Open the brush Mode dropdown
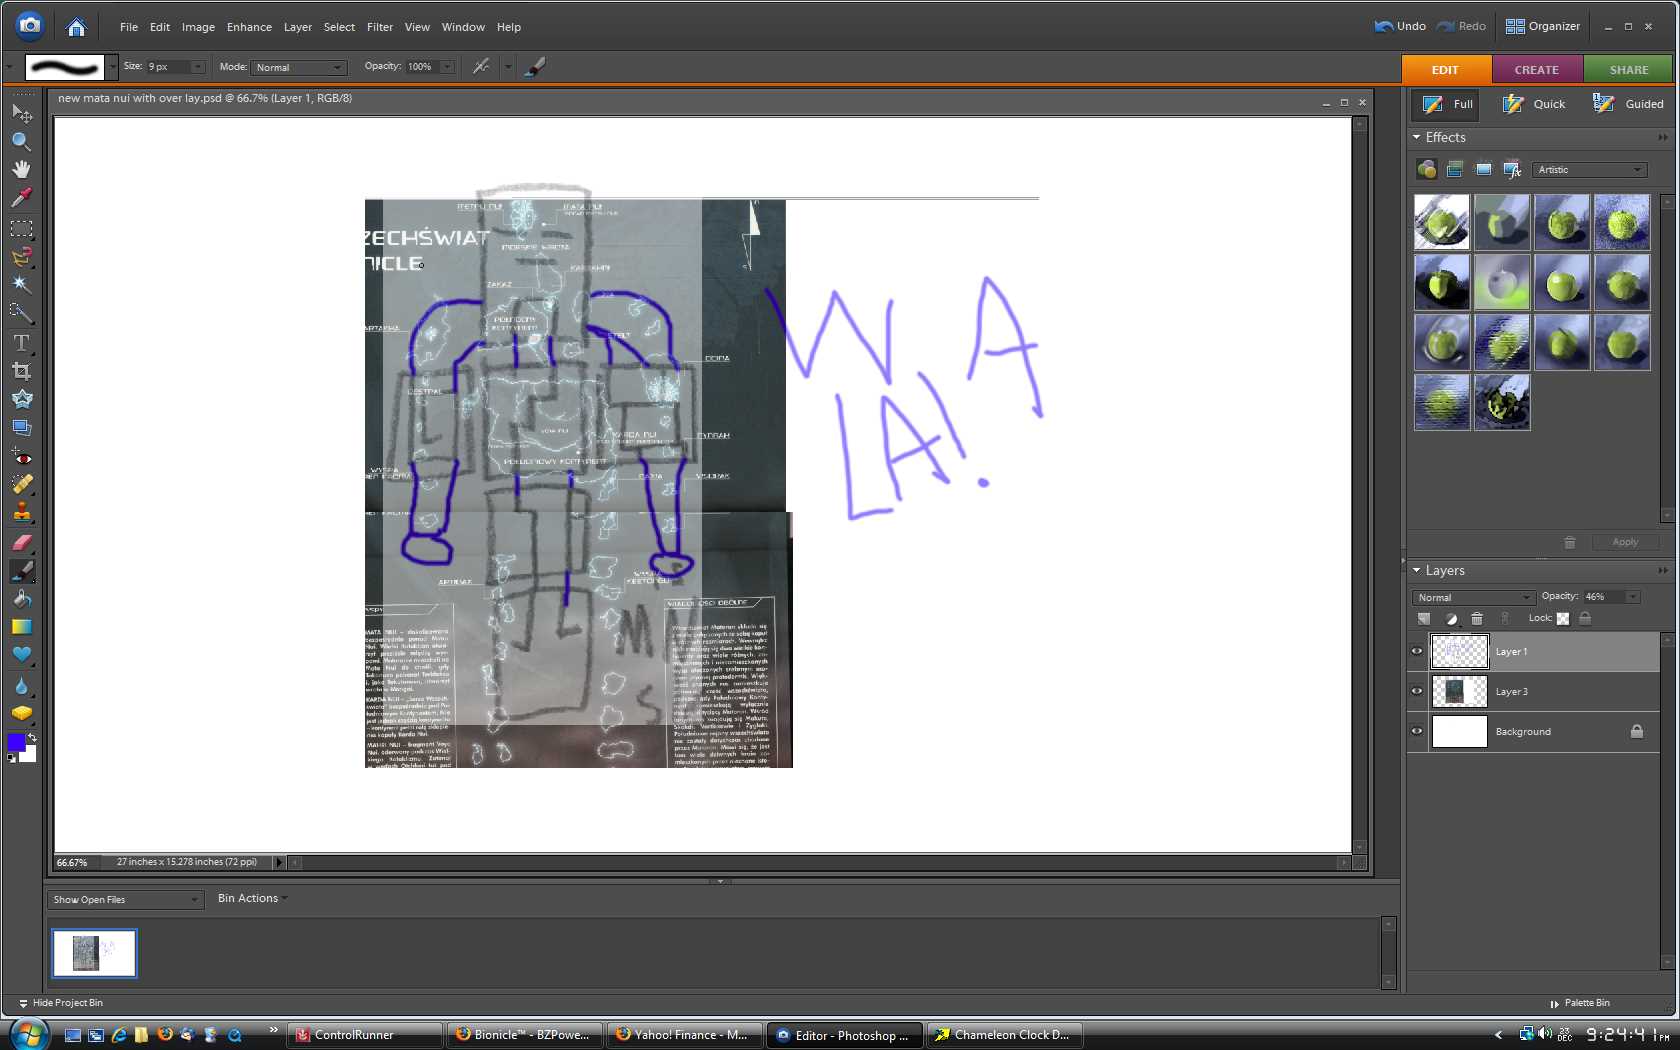The width and height of the screenshot is (1680, 1050). coord(298,68)
